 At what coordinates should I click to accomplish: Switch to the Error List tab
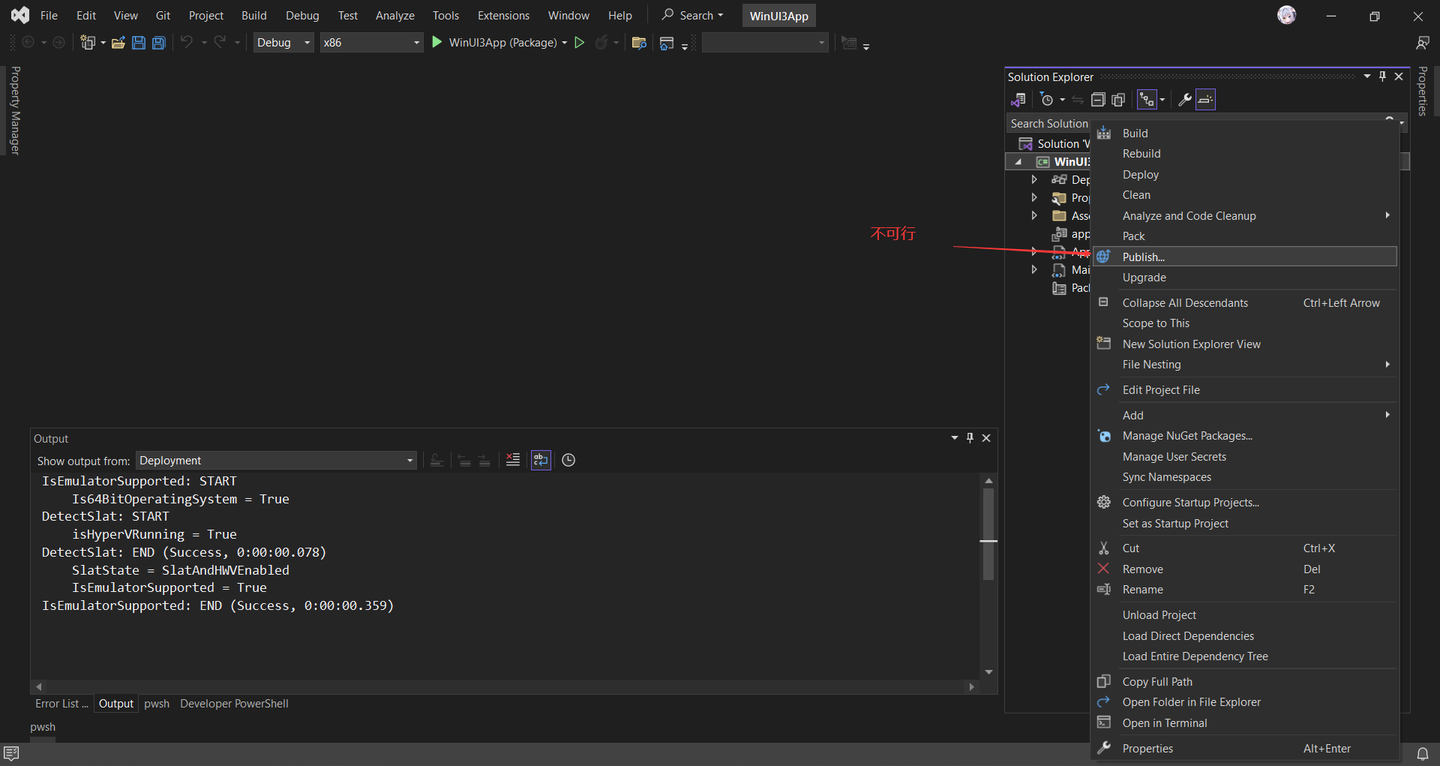pos(62,704)
